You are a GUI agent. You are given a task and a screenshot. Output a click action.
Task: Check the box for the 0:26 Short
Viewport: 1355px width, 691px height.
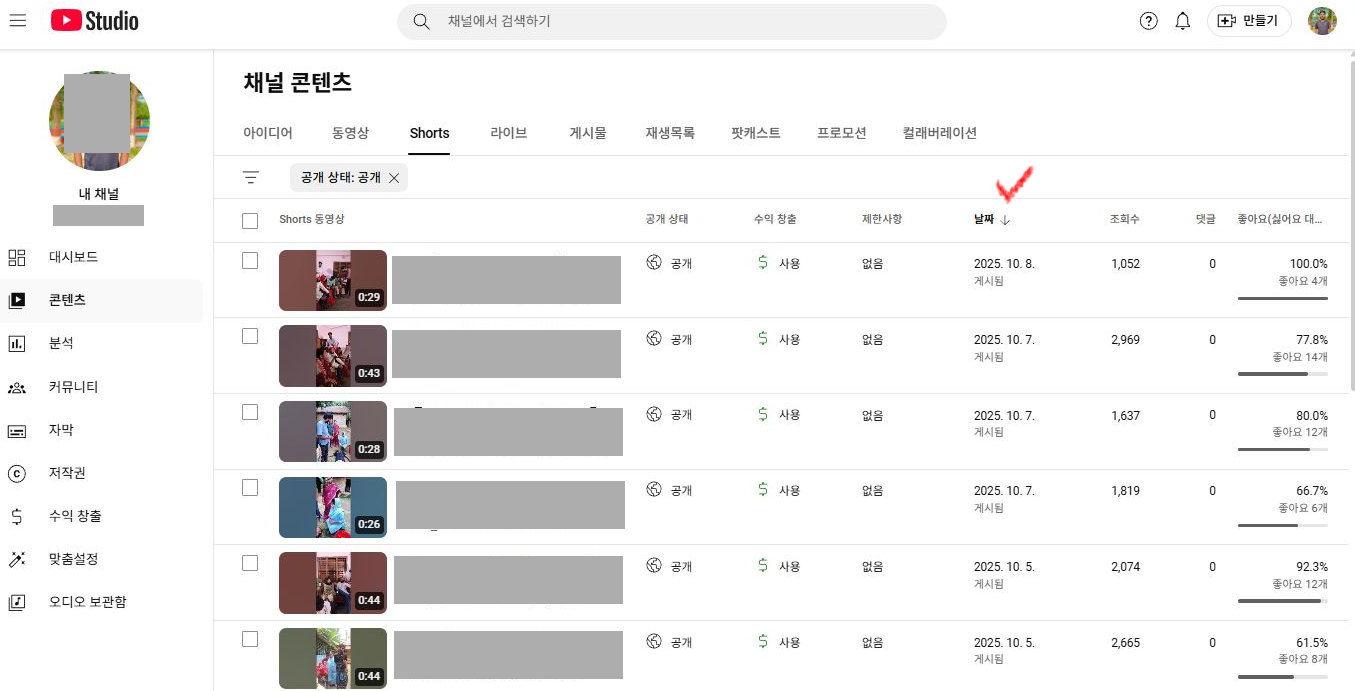click(x=250, y=488)
